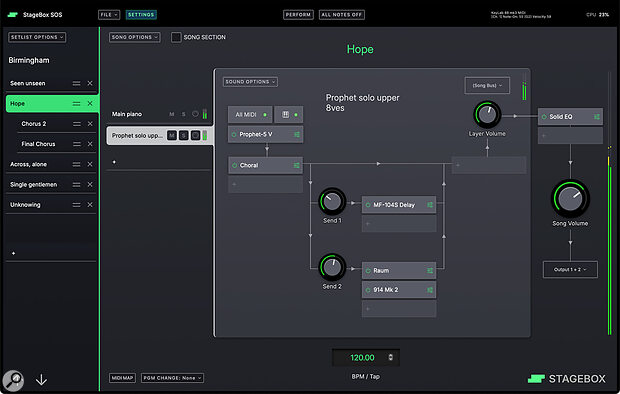Delete Final Chorus section with X icon
This screenshot has height=394, width=620.
(x=90, y=144)
